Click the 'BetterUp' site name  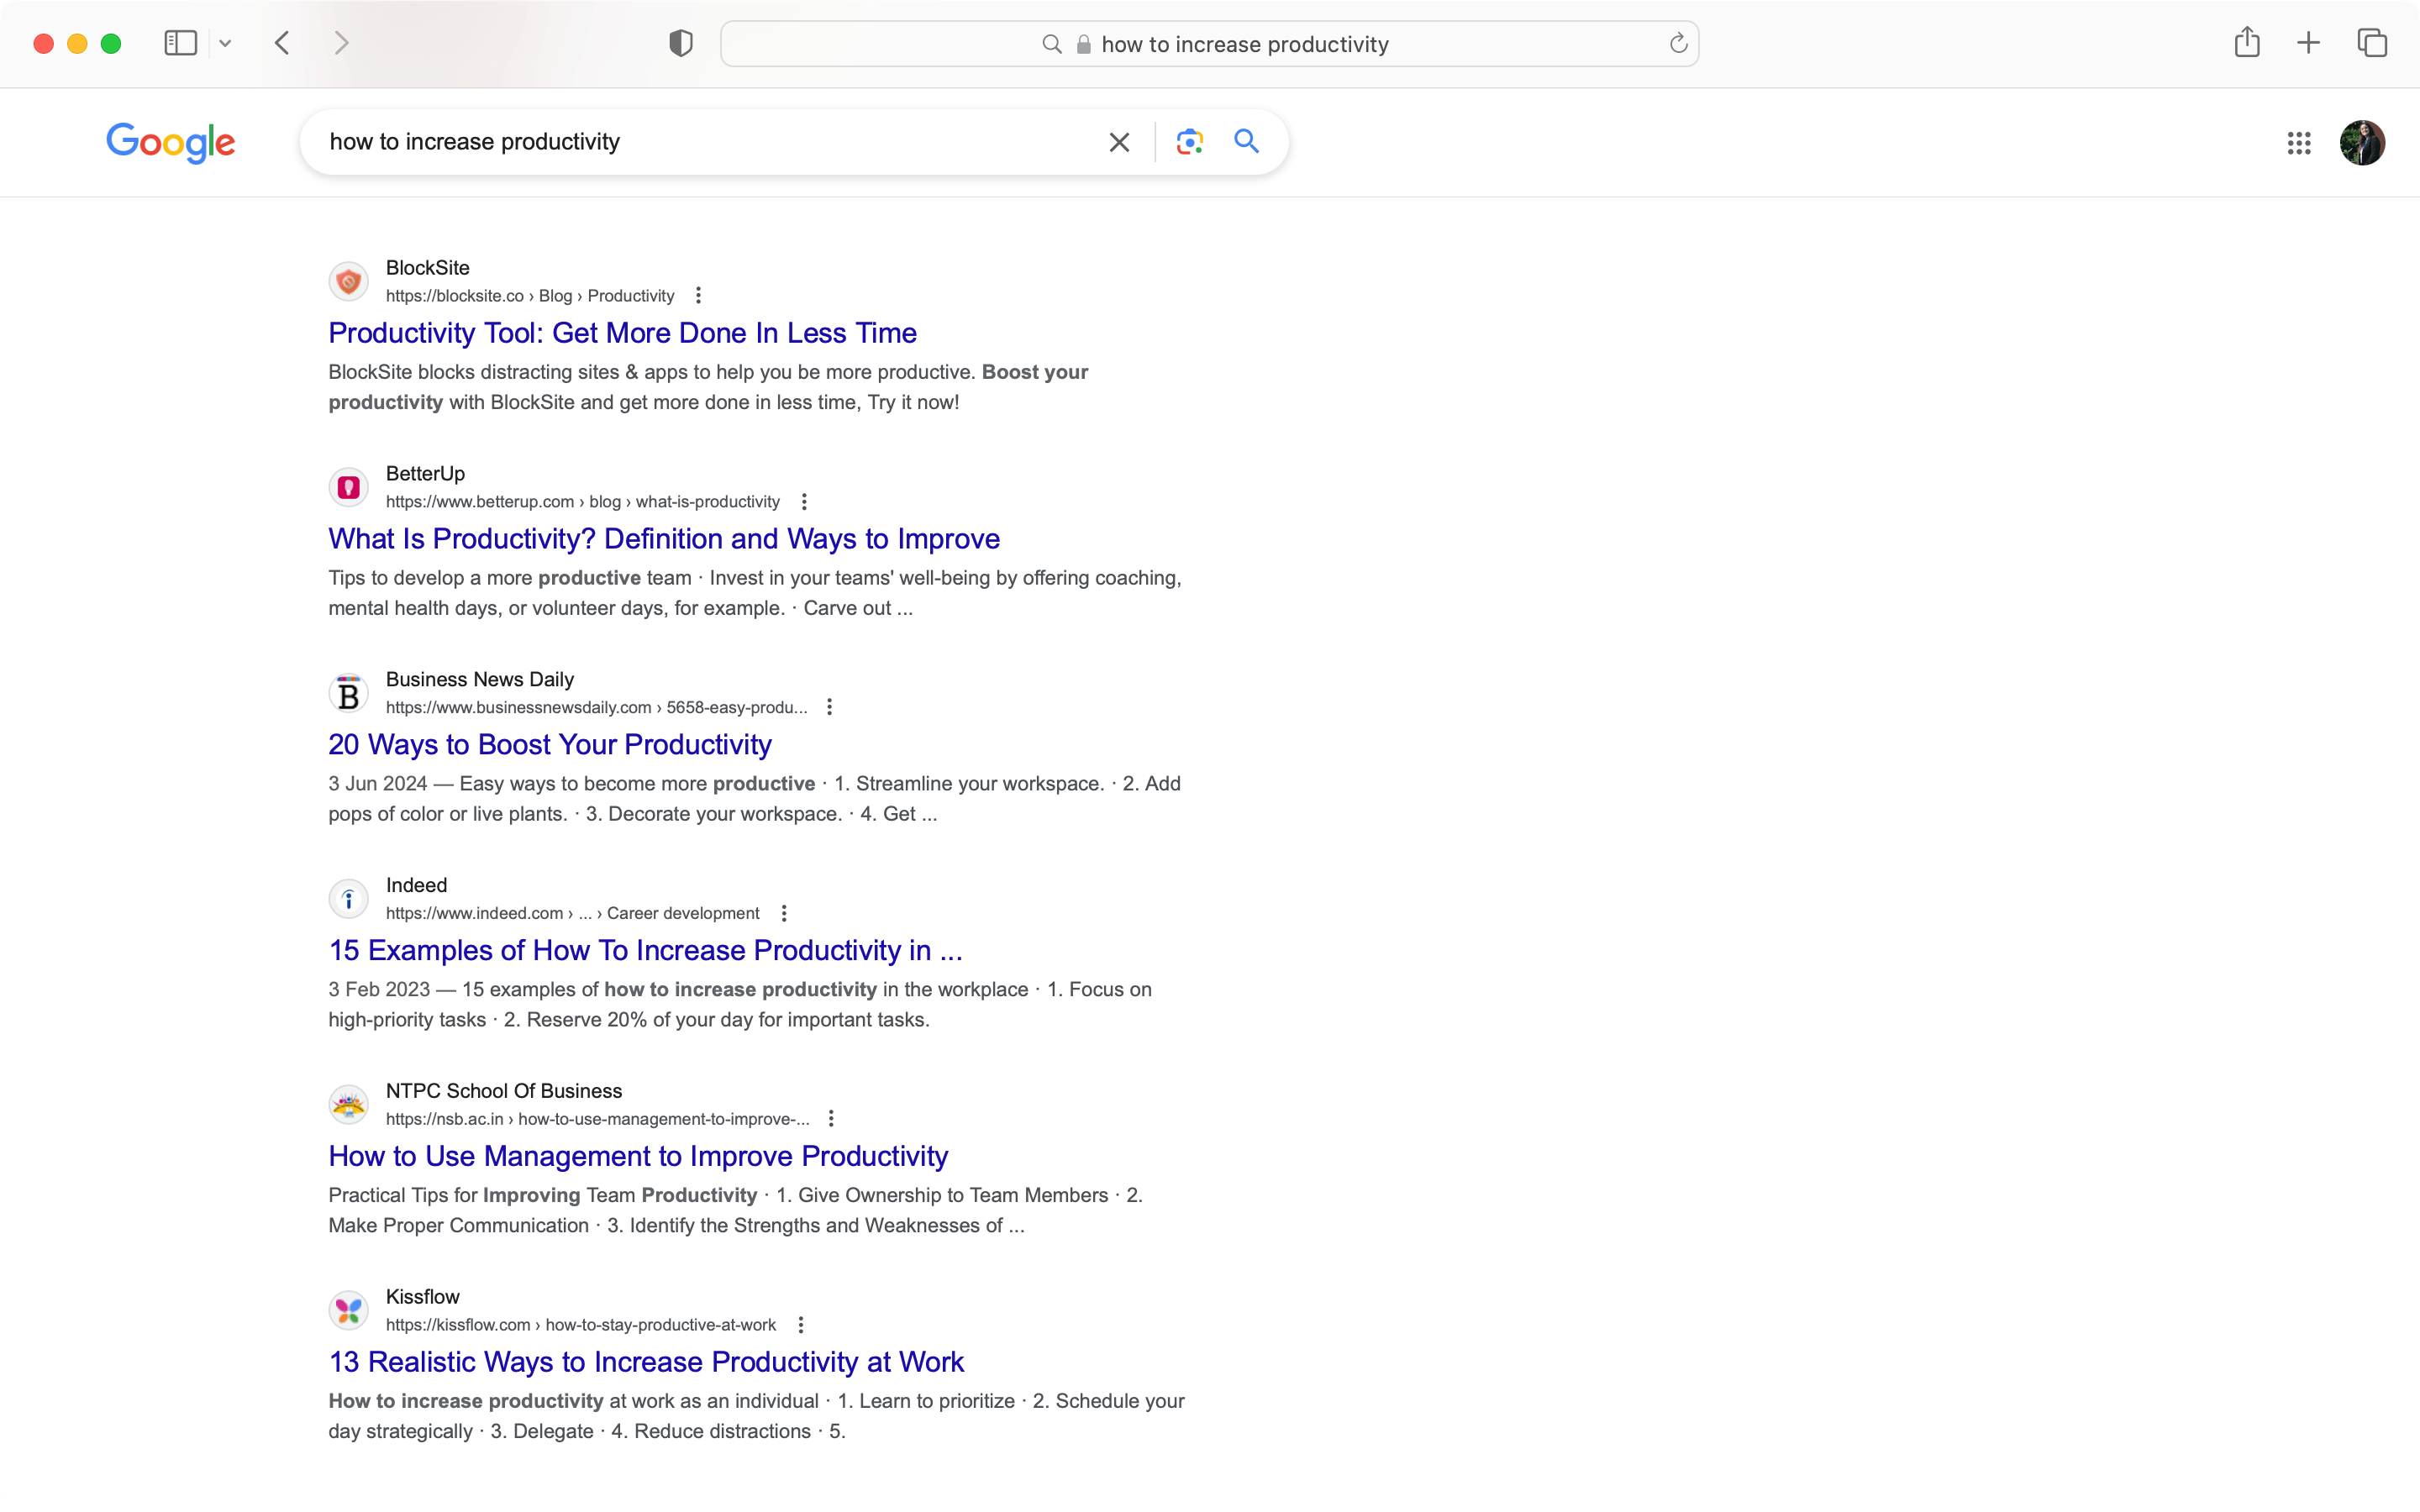[x=425, y=474]
